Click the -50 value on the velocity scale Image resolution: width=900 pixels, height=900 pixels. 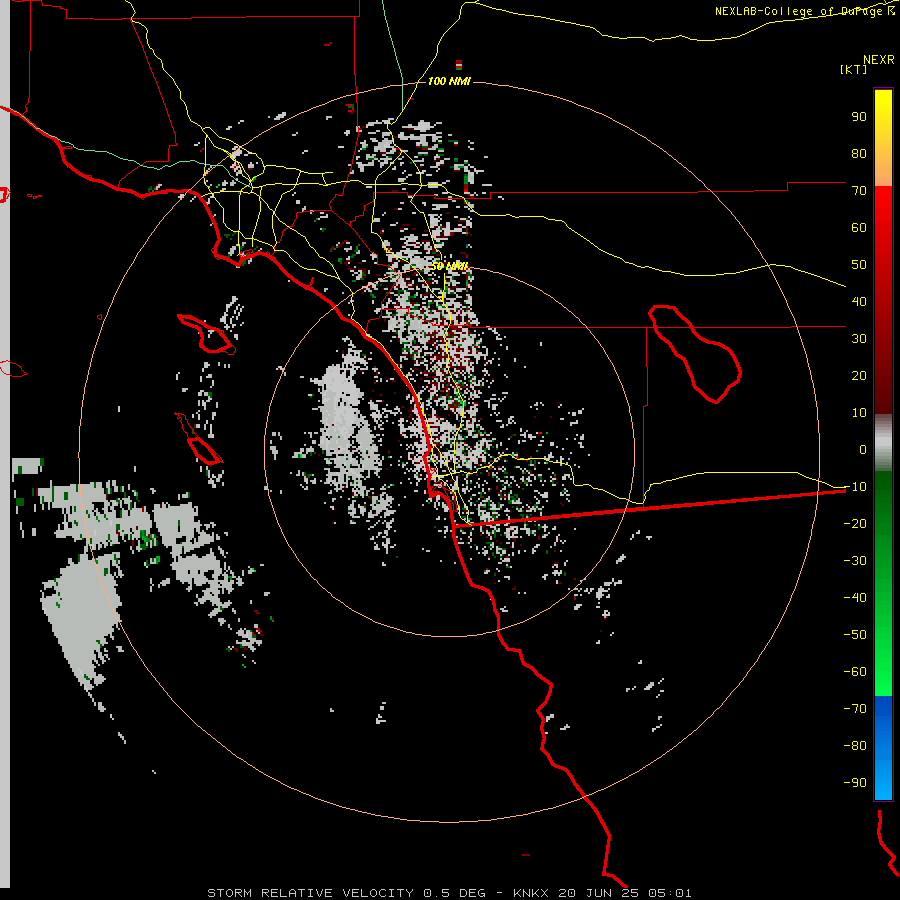(855, 635)
